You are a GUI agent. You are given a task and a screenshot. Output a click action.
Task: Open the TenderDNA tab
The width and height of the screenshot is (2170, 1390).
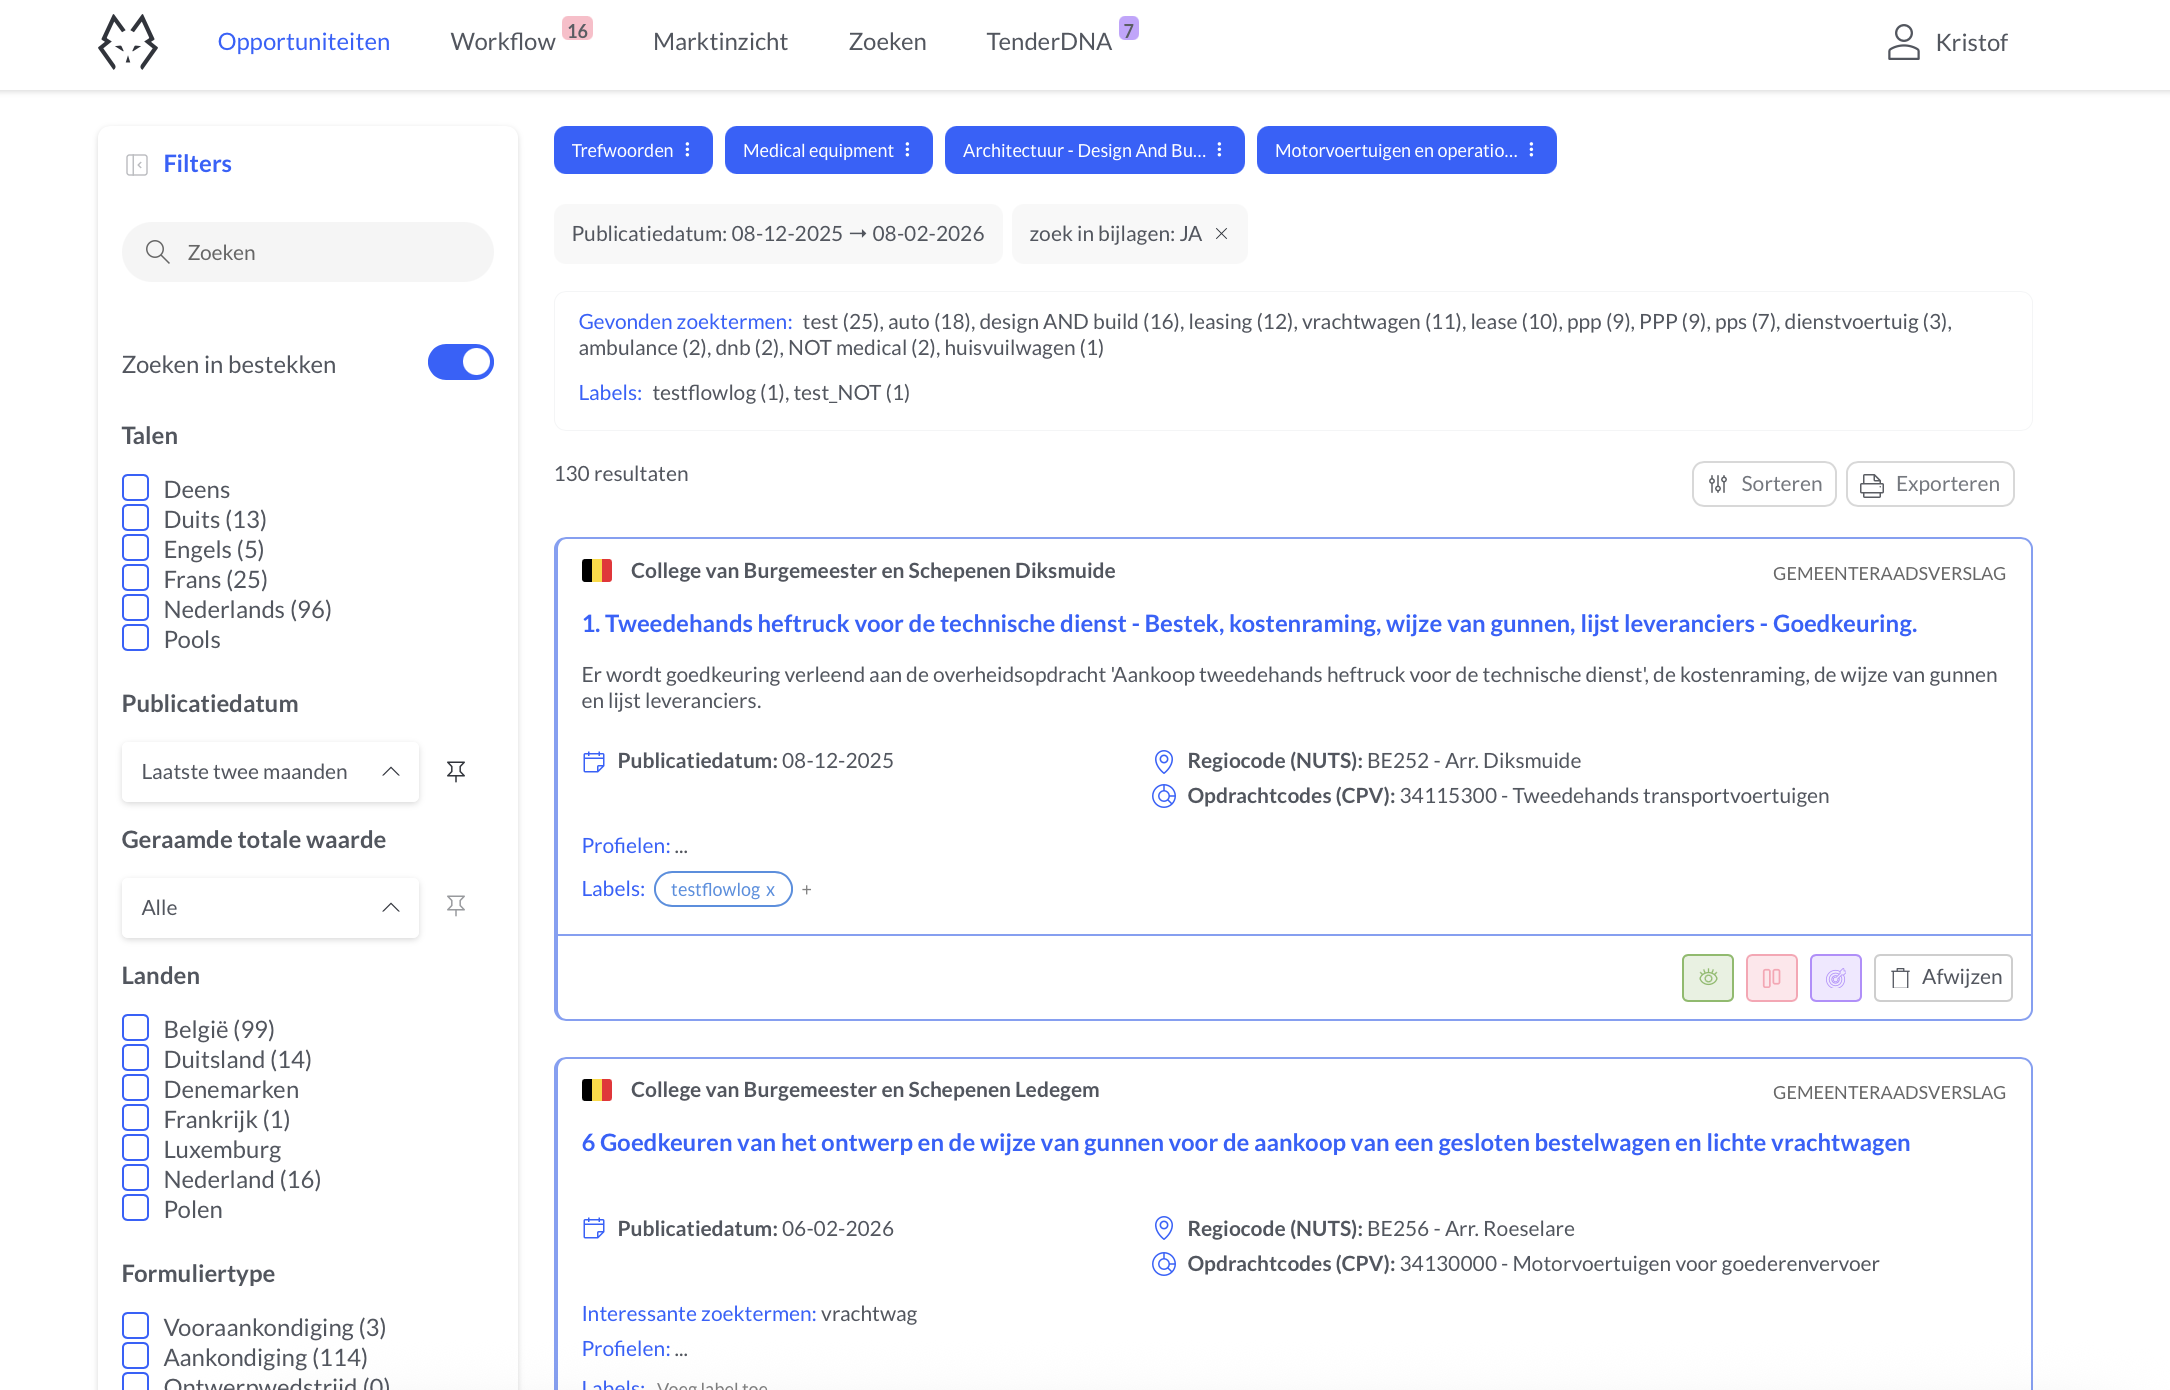tap(1049, 41)
